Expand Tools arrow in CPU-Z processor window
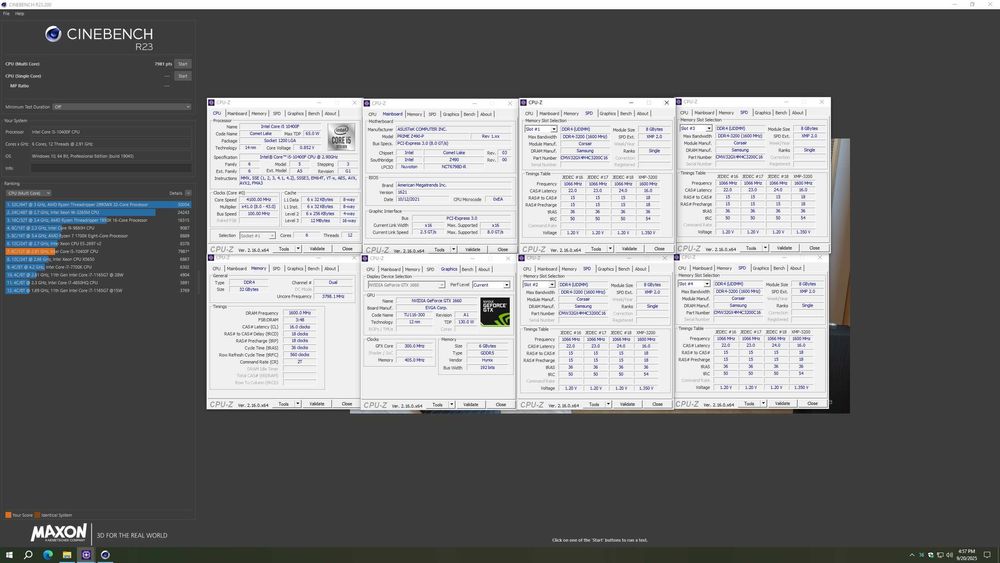The height and width of the screenshot is (563, 1000). [x=298, y=249]
